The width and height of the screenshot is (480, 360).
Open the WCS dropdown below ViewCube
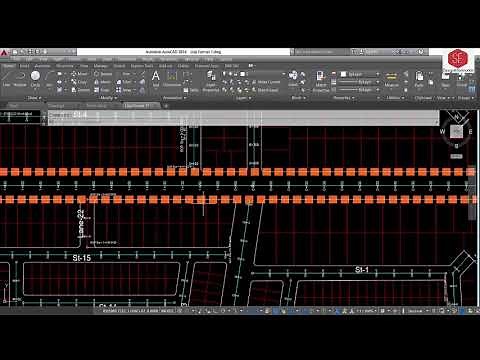pyautogui.click(x=456, y=156)
